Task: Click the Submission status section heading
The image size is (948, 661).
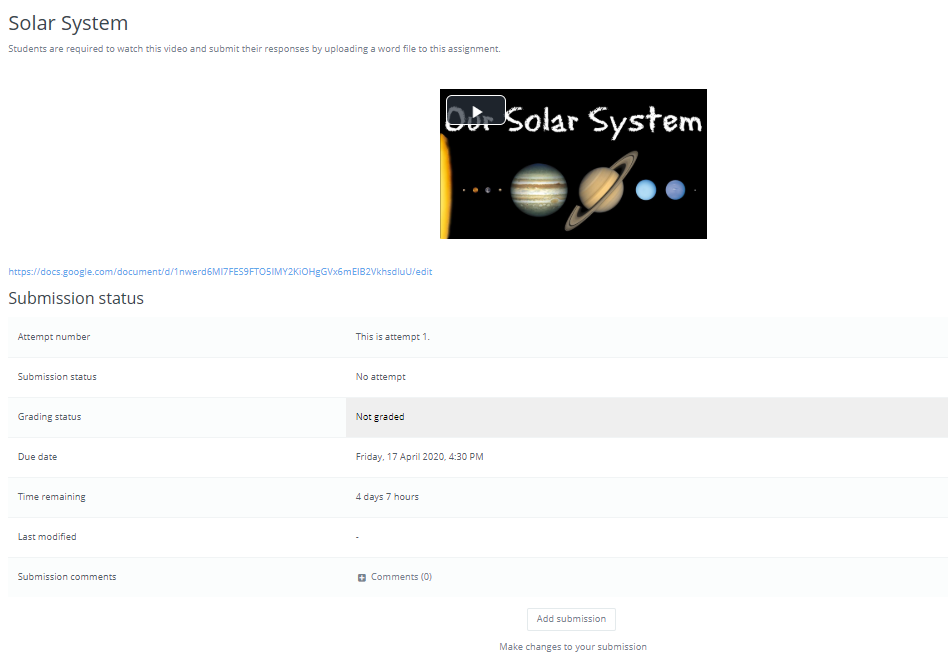Action: click(76, 298)
